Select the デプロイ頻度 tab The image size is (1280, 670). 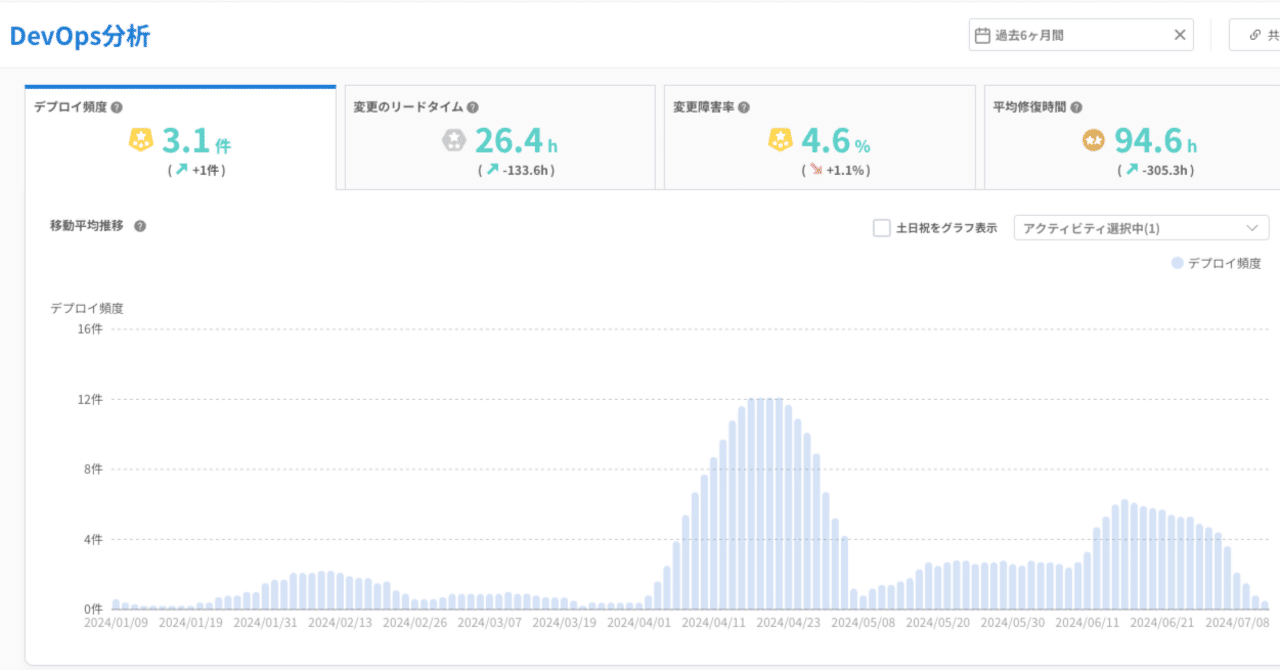[180, 137]
